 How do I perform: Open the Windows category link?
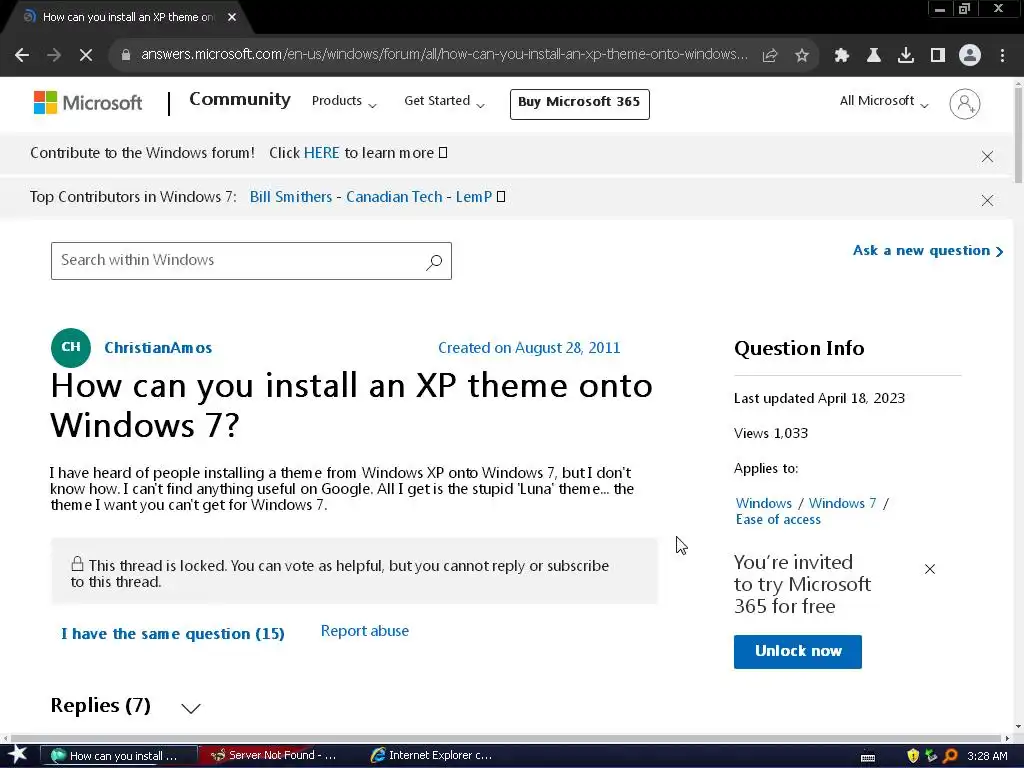tap(763, 504)
